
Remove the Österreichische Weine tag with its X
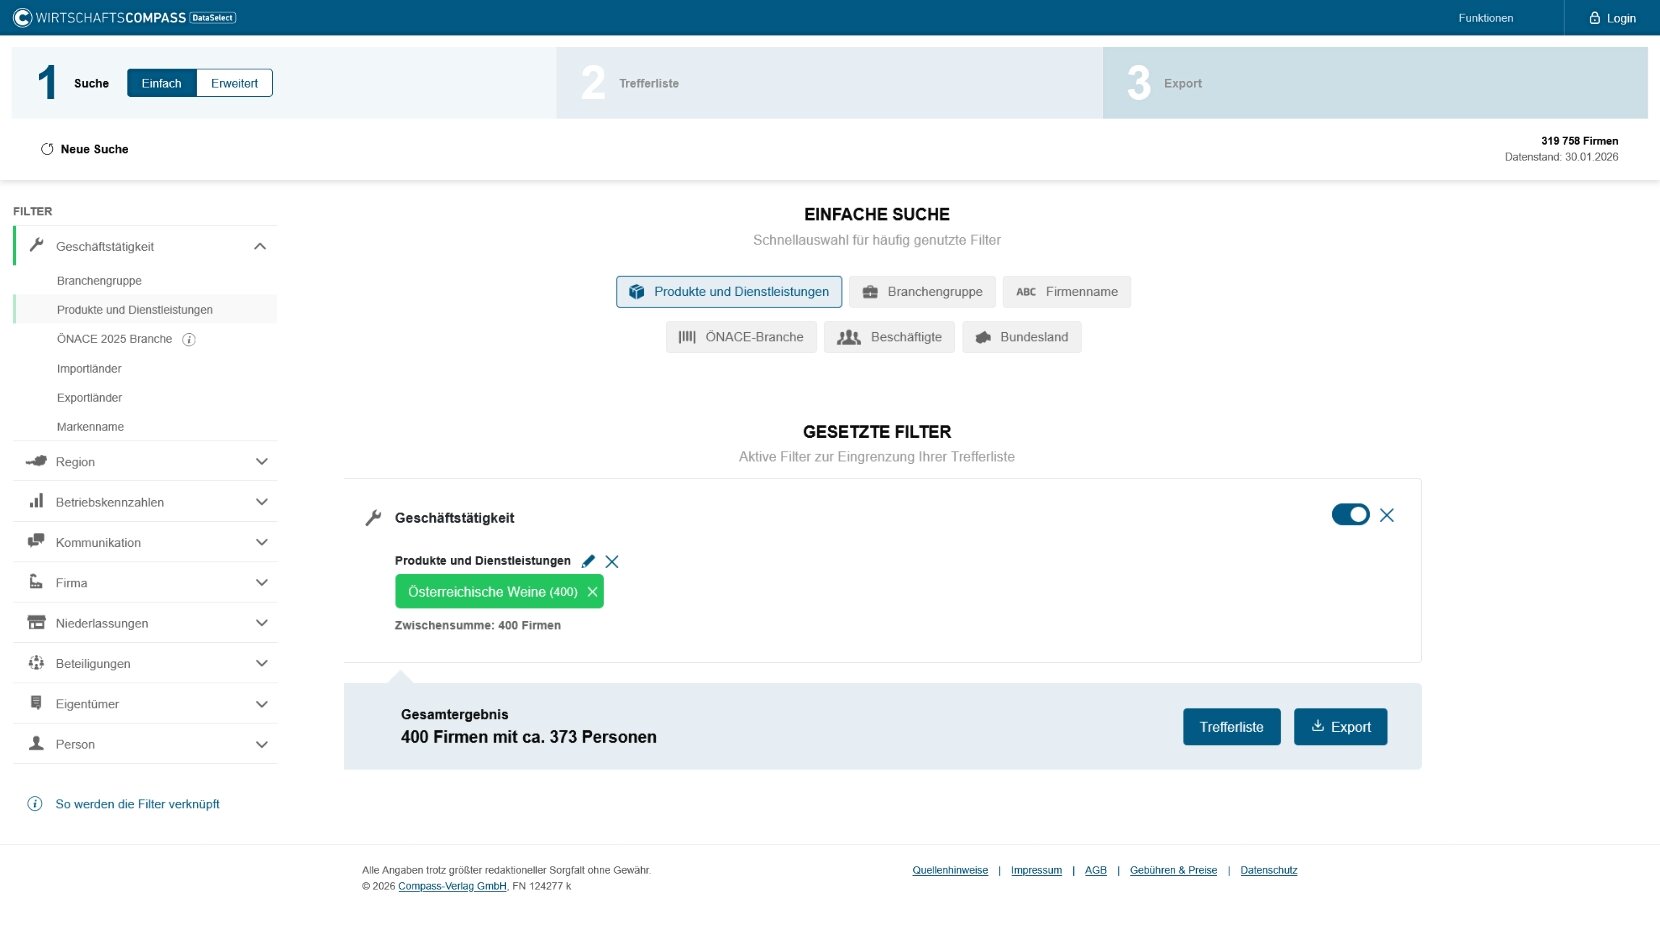coord(592,592)
